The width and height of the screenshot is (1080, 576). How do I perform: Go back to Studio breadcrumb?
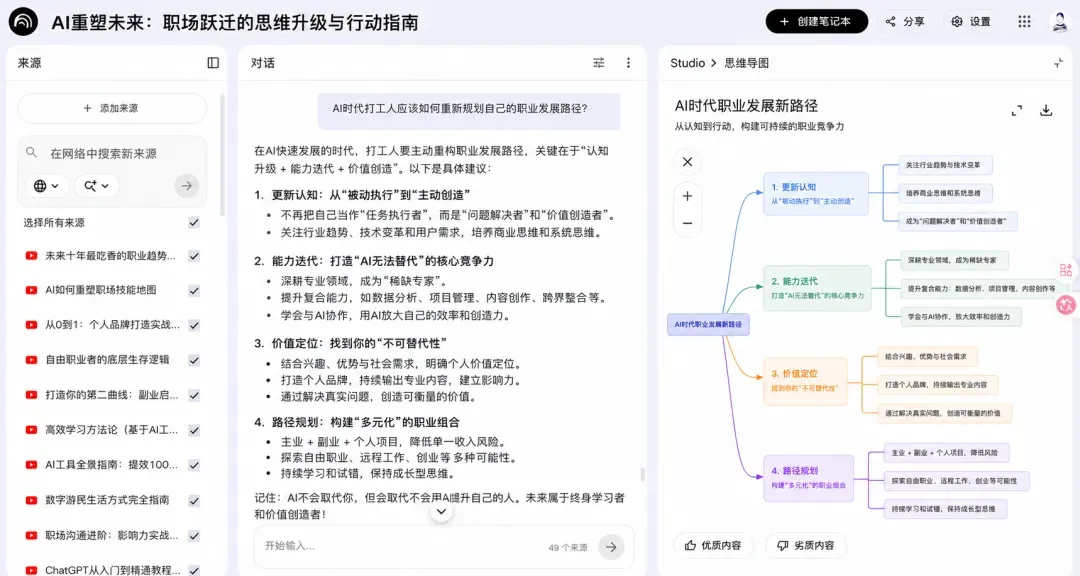click(x=687, y=63)
